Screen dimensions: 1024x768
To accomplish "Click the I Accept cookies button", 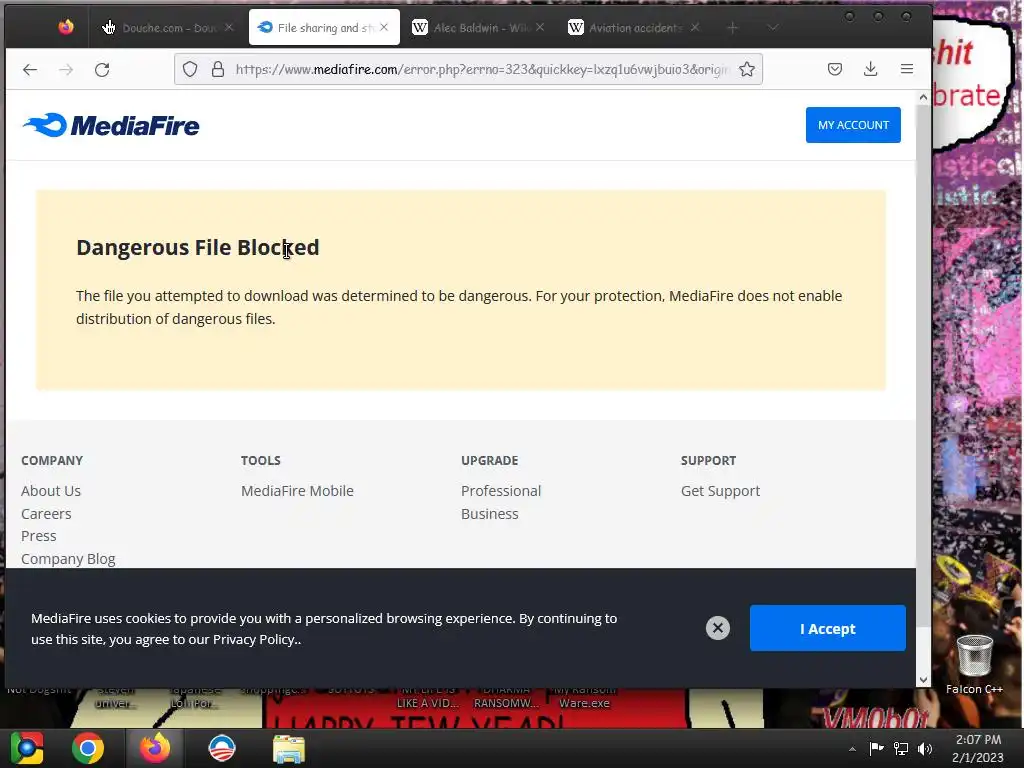I will pos(827,628).
